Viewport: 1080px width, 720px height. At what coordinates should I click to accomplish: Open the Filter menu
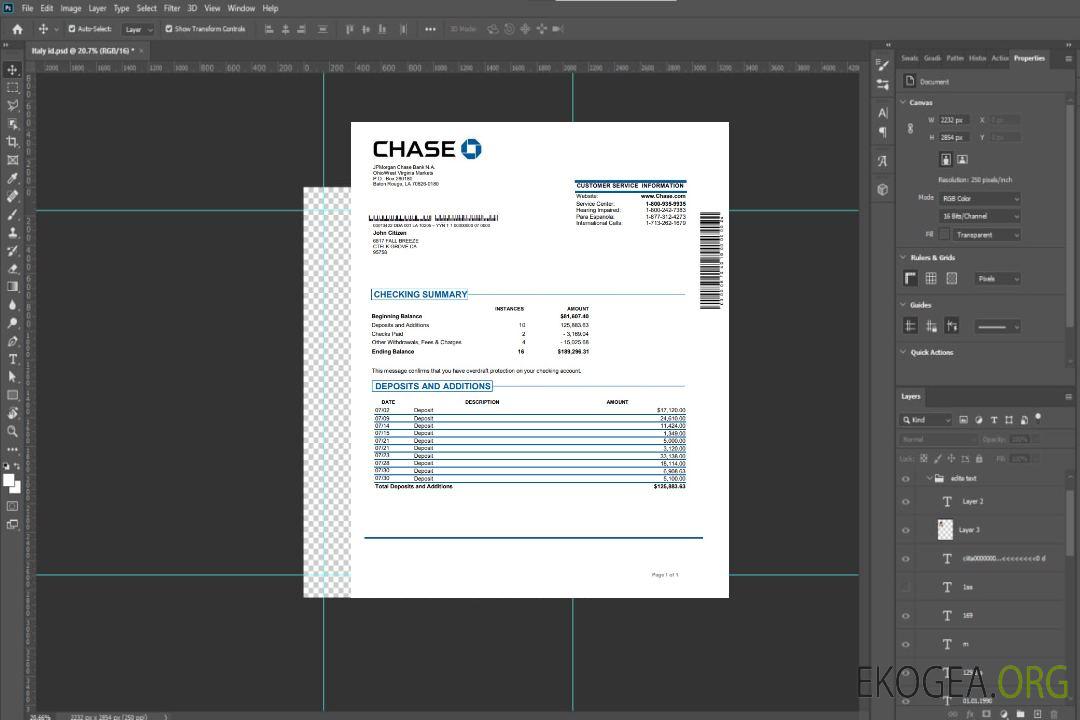[172, 8]
